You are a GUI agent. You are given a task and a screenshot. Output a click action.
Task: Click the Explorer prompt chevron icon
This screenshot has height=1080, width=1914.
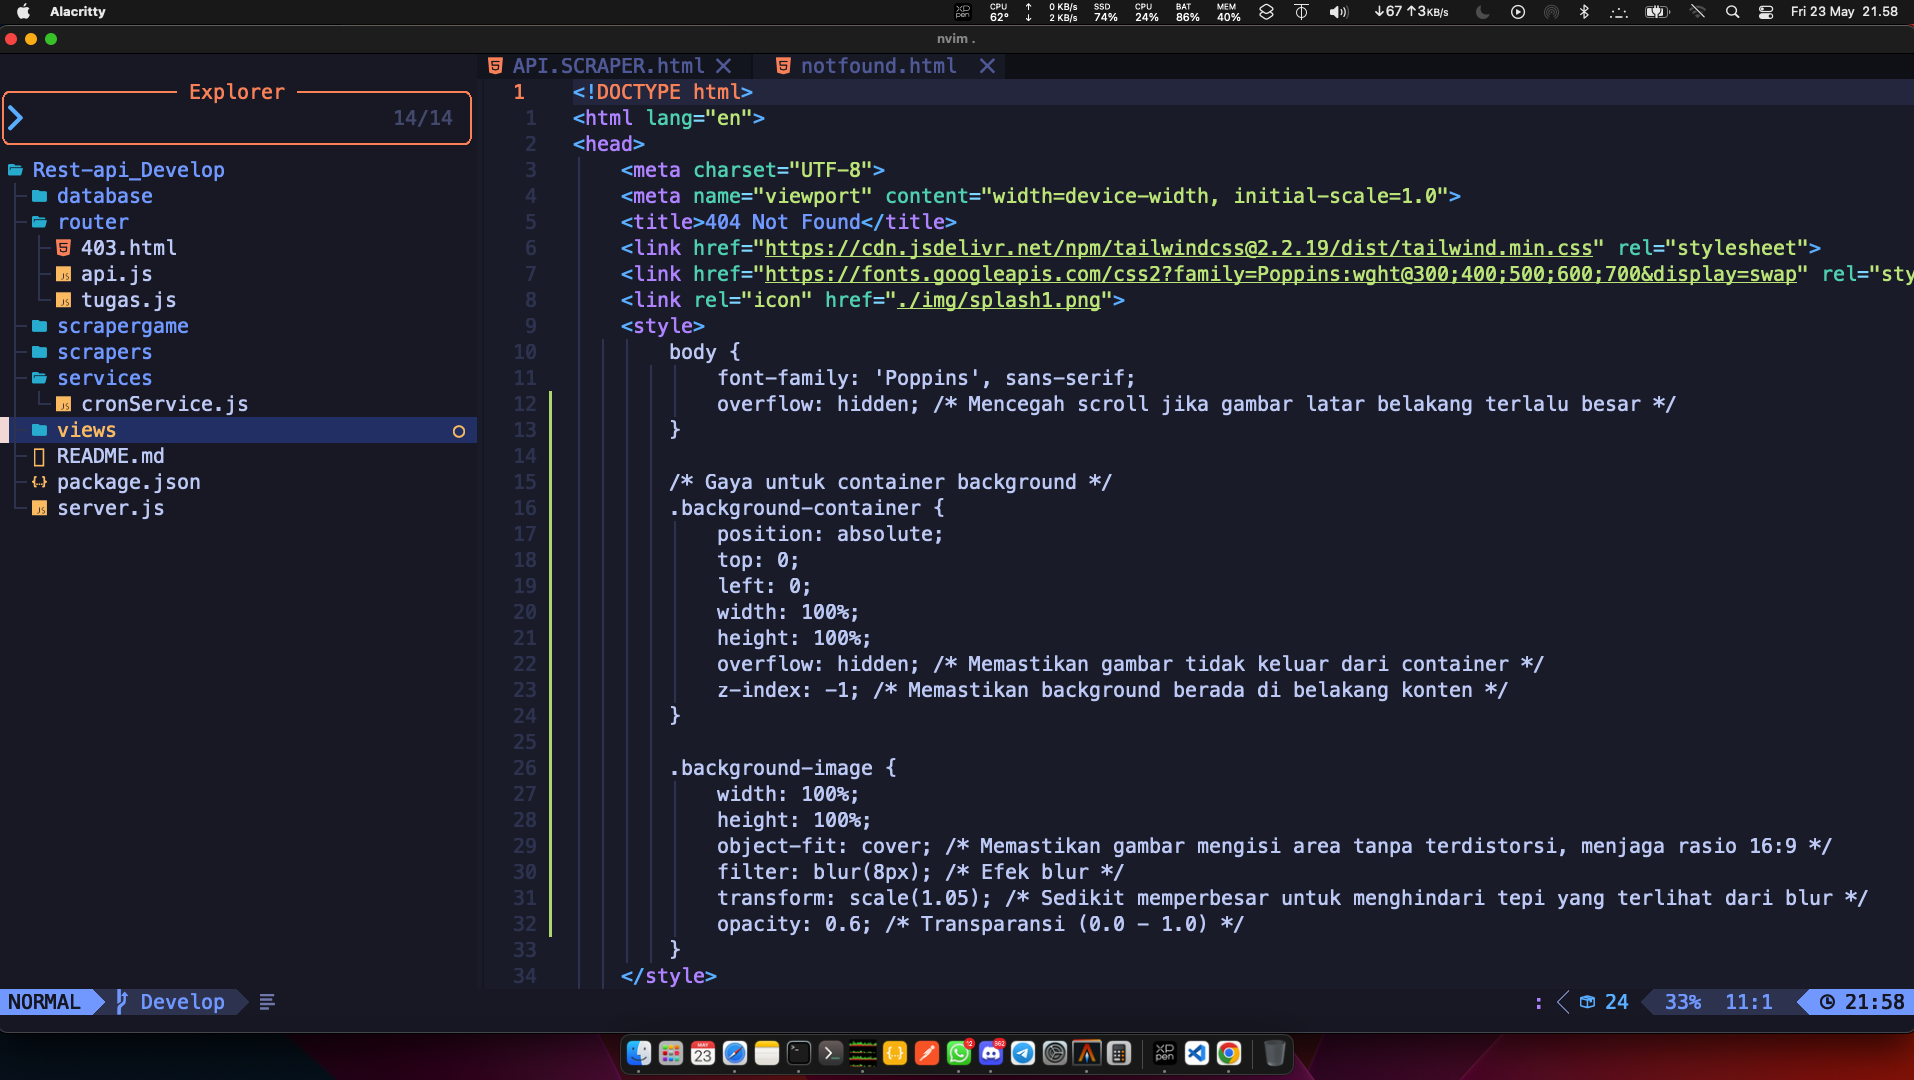(x=16, y=118)
